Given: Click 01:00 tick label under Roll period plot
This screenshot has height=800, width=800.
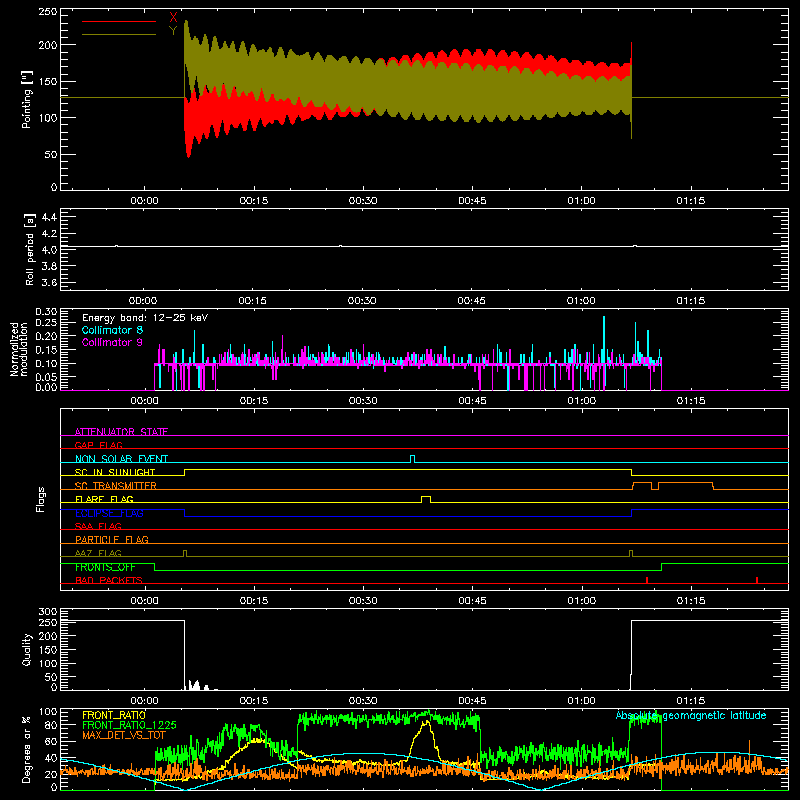Looking at the screenshot, I should click(581, 301).
